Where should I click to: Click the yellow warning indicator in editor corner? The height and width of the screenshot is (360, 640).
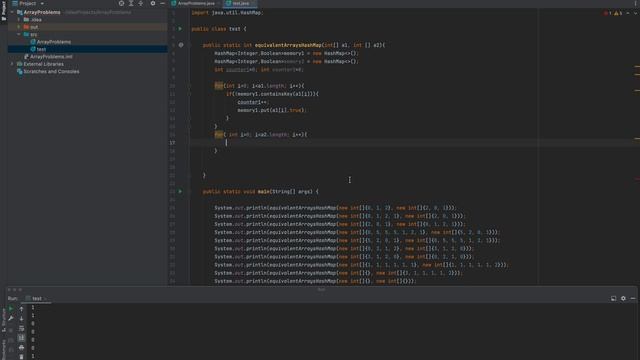pyautogui.click(x=618, y=13)
